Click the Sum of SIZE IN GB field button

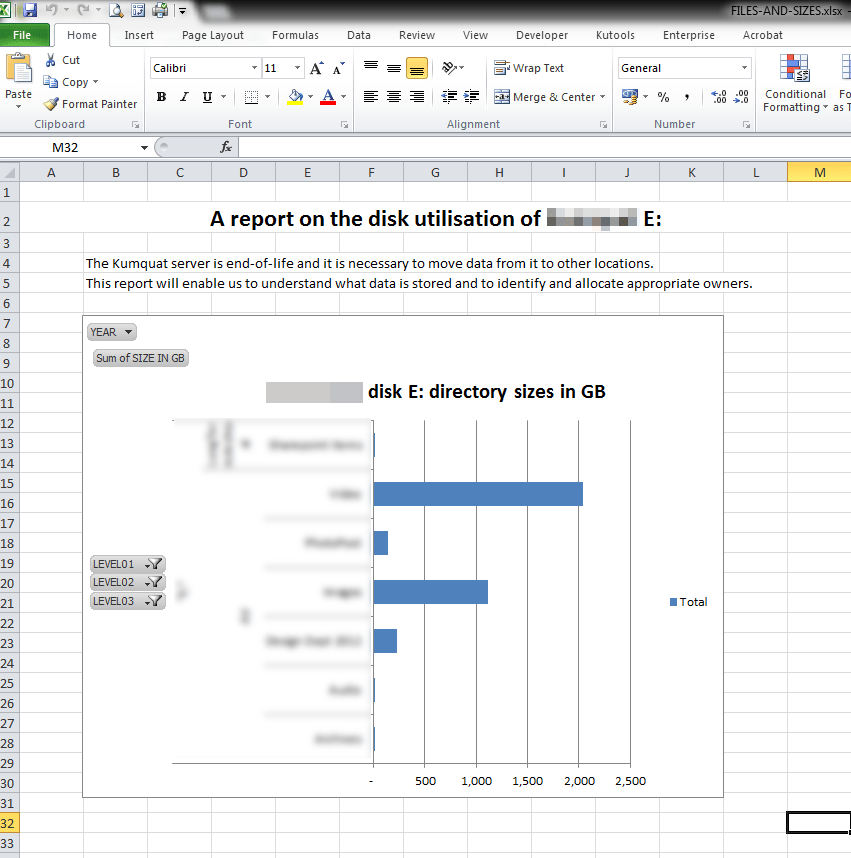[x=140, y=357]
